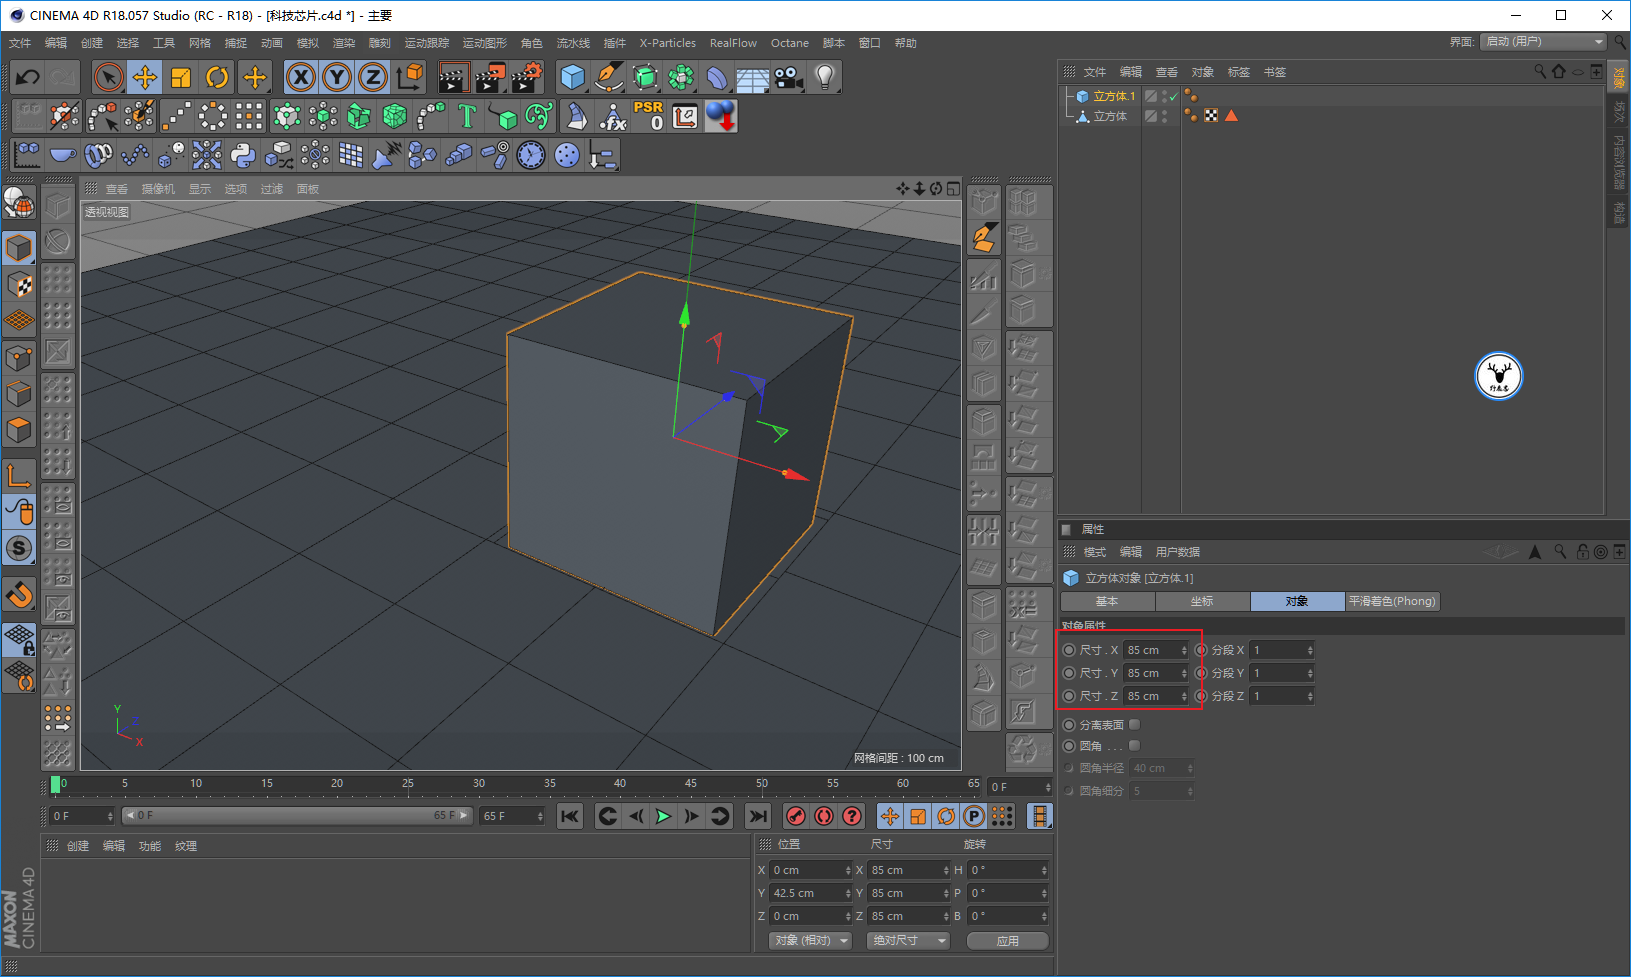
Task: Open the X-Particles menu
Action: point(668,43)
